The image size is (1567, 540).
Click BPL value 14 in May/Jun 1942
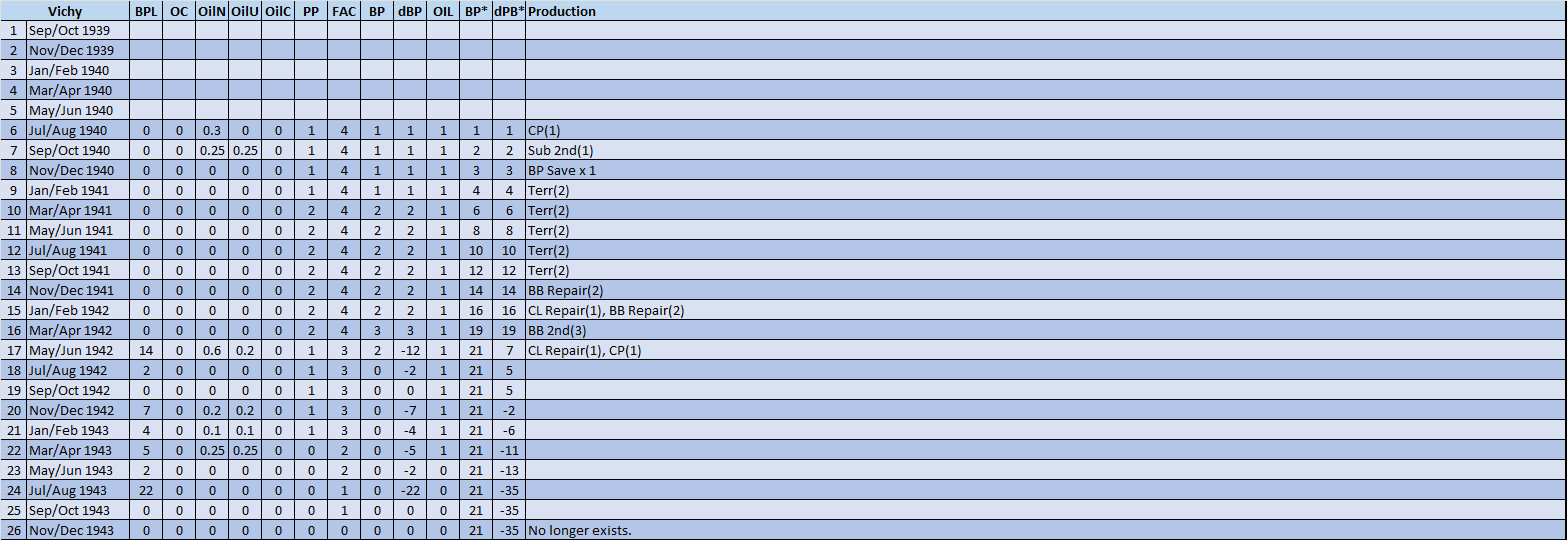(x=146, y=351)
